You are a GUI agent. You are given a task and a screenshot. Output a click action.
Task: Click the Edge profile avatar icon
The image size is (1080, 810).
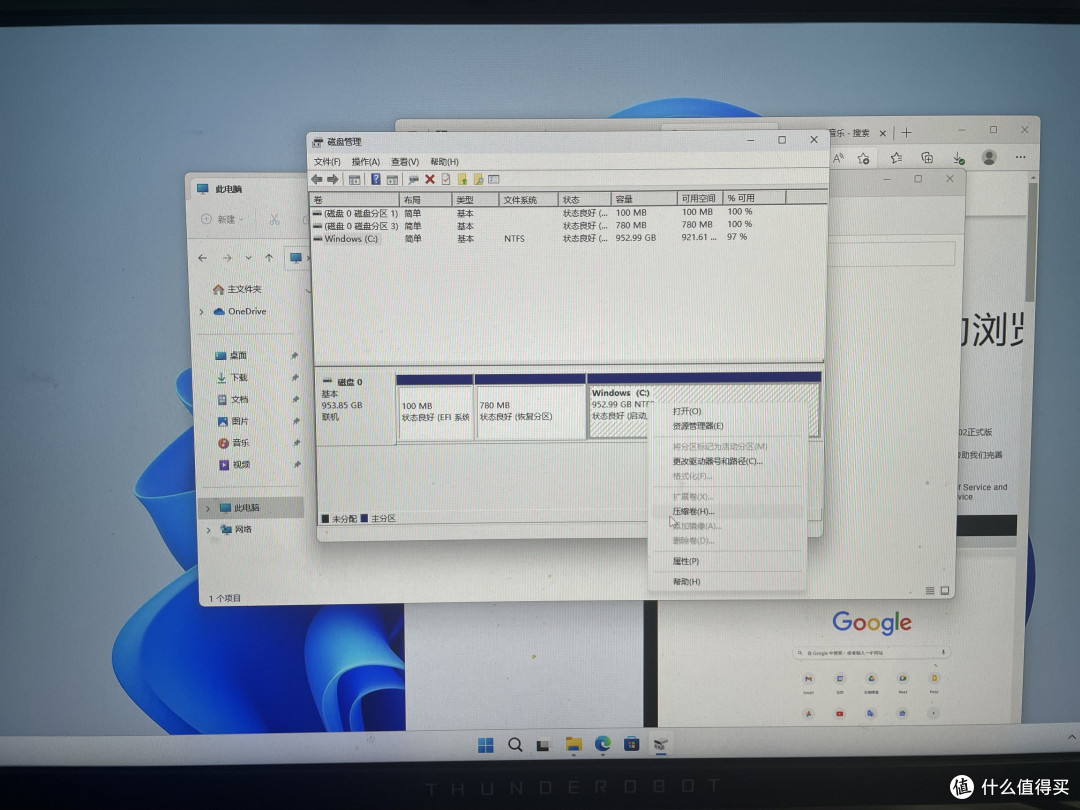tap(989, 158)
